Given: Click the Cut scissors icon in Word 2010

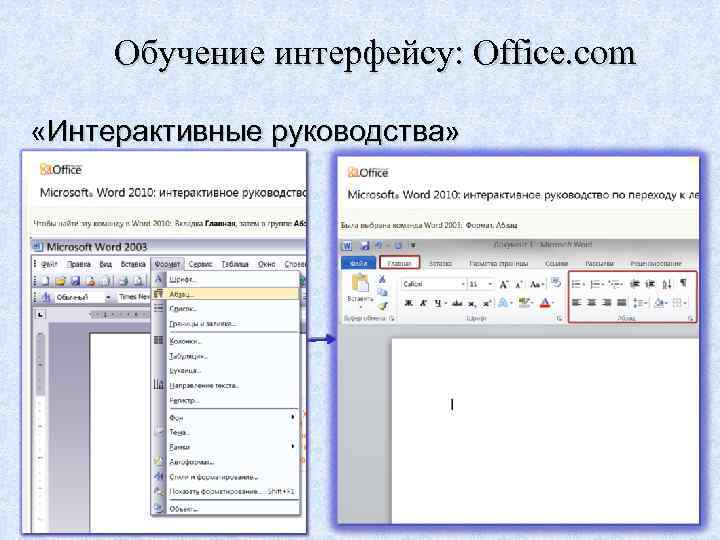Looking at the screenshot, I should tap(382, 279).
